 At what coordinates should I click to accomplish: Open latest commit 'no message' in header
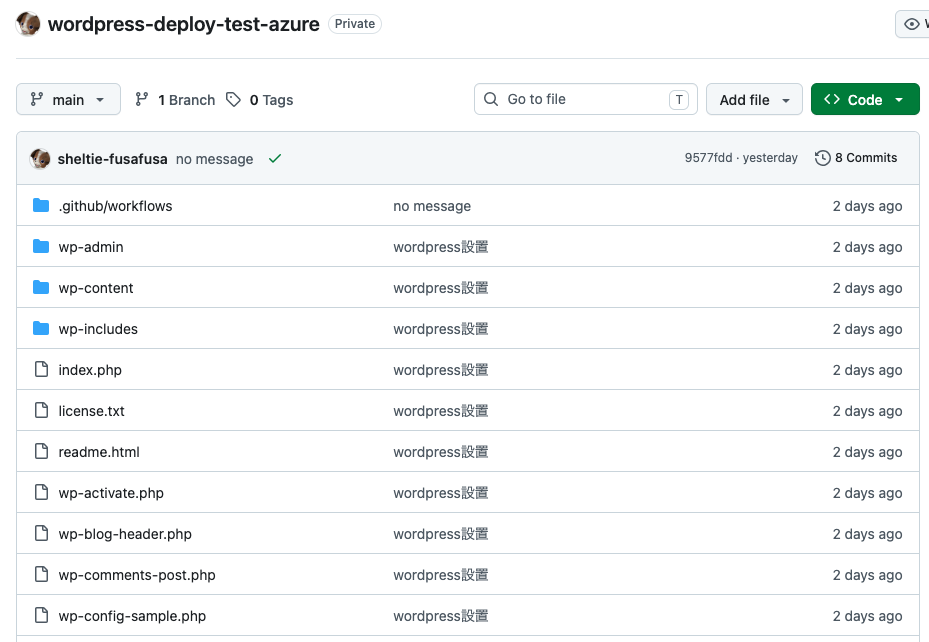coord(214,159)
